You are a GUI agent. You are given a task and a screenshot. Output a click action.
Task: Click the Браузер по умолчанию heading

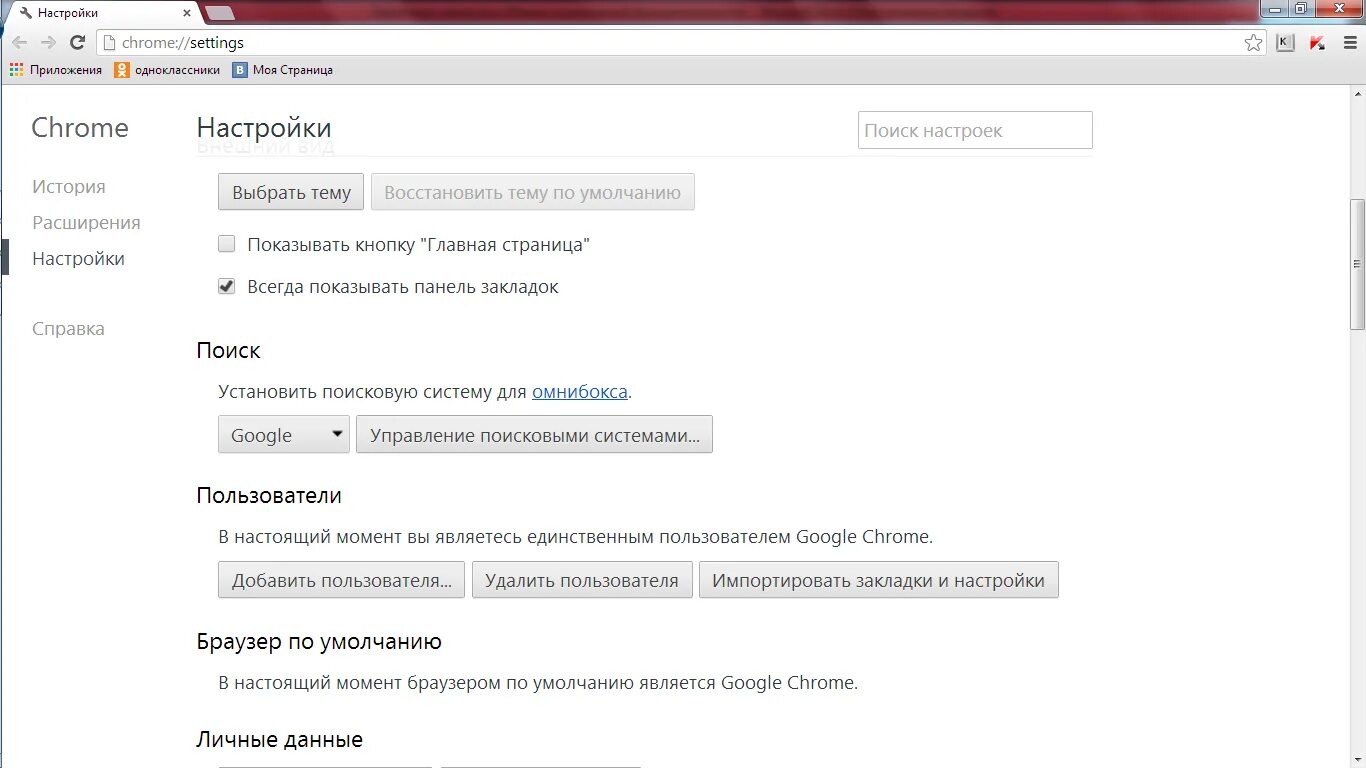pos(319,642)
